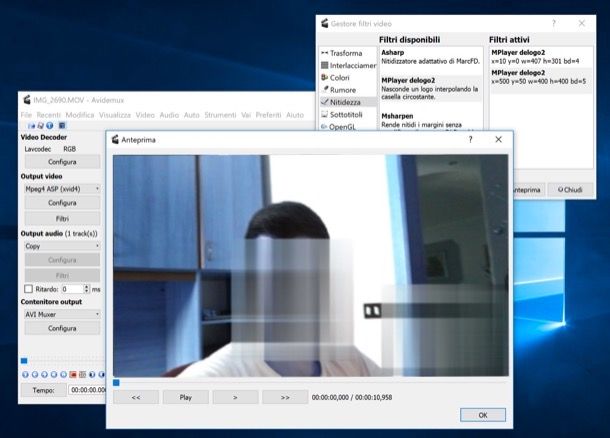Click Configura under Contenitore output

tap(62, 328)
